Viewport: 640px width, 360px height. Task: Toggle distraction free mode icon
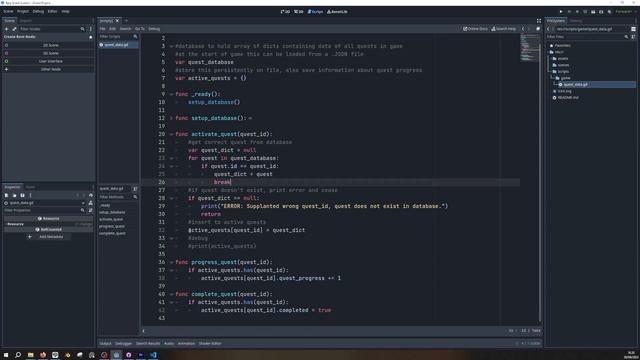click(539, 20)
